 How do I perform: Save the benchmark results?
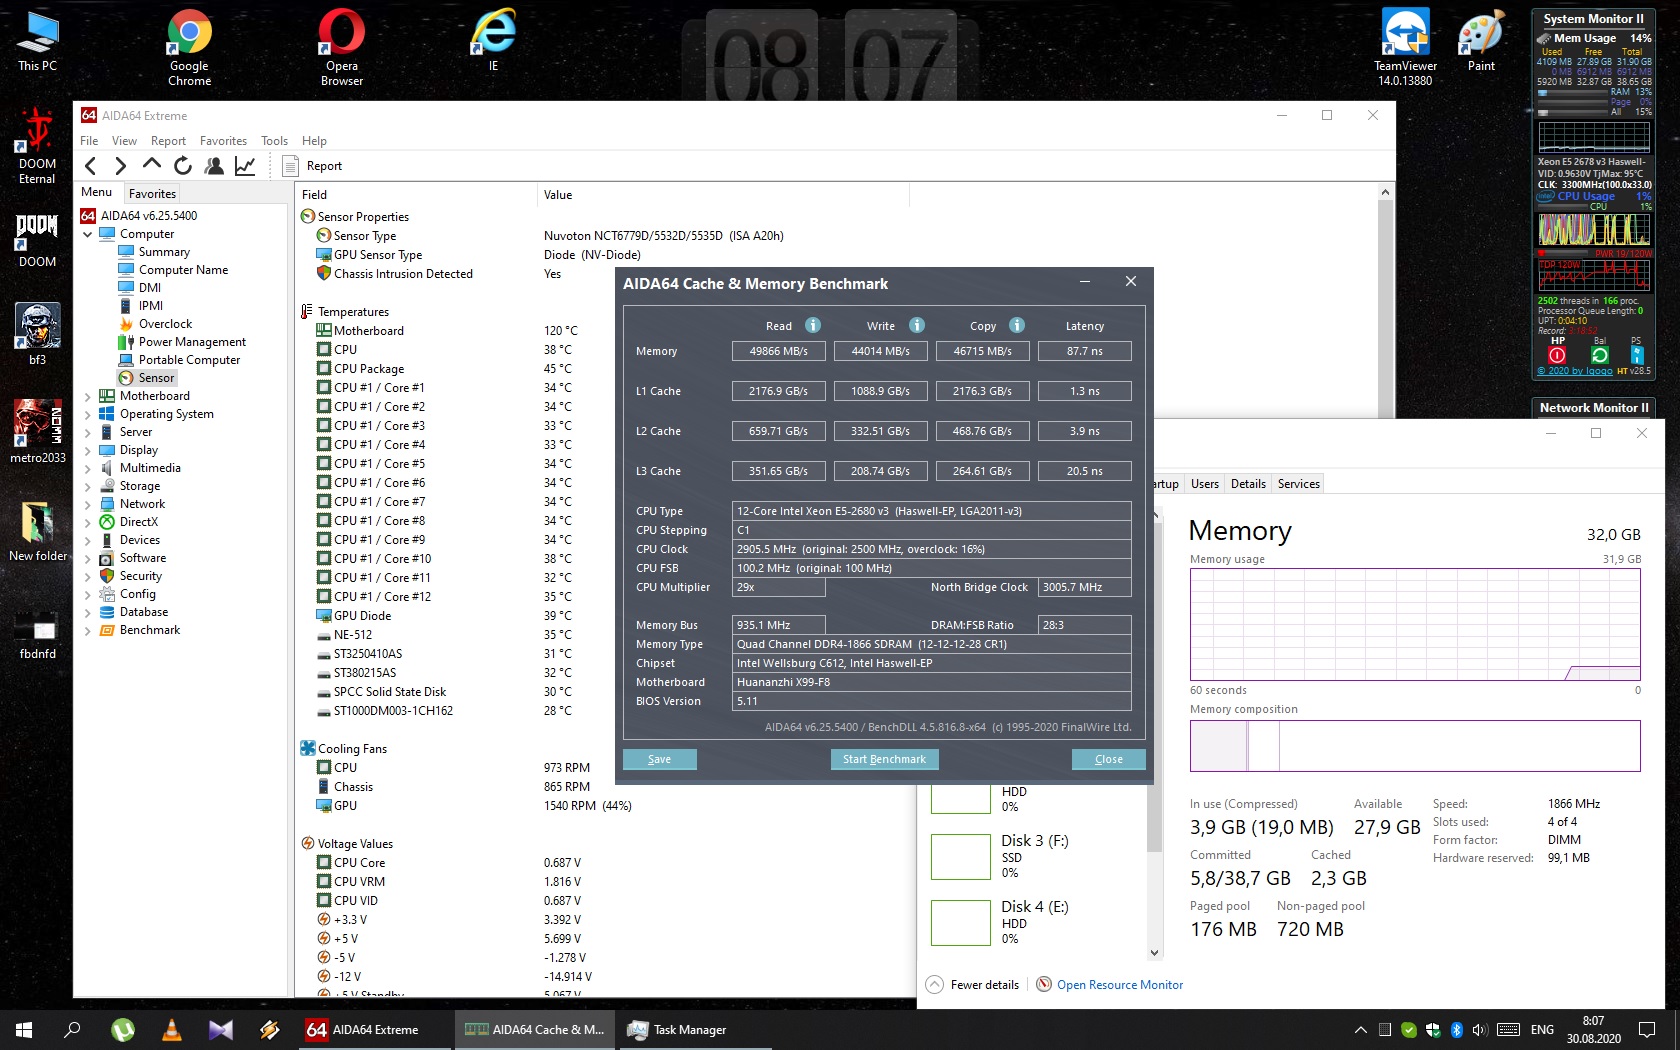coord(659,759)
